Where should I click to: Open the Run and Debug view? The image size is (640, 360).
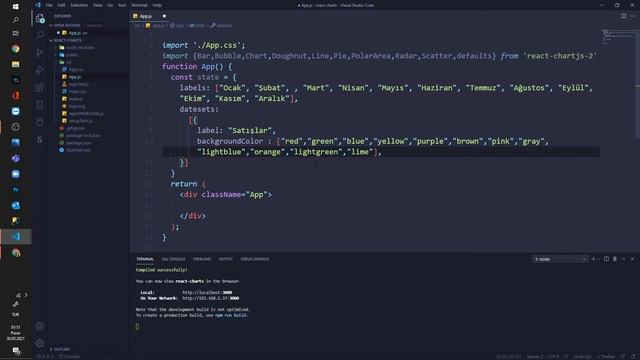tap(40, 70)
